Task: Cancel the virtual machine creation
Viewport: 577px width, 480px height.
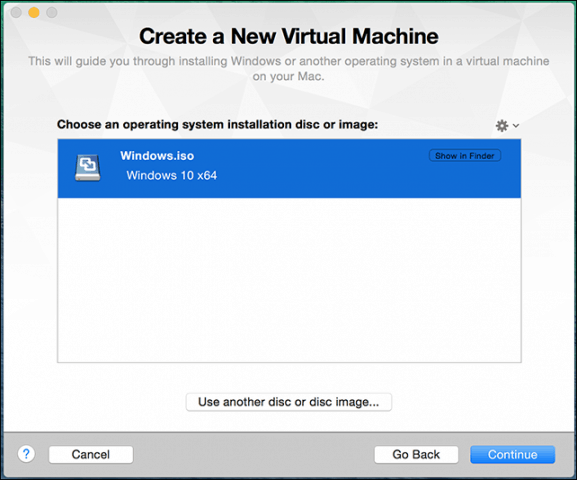Action: [91, 455]
